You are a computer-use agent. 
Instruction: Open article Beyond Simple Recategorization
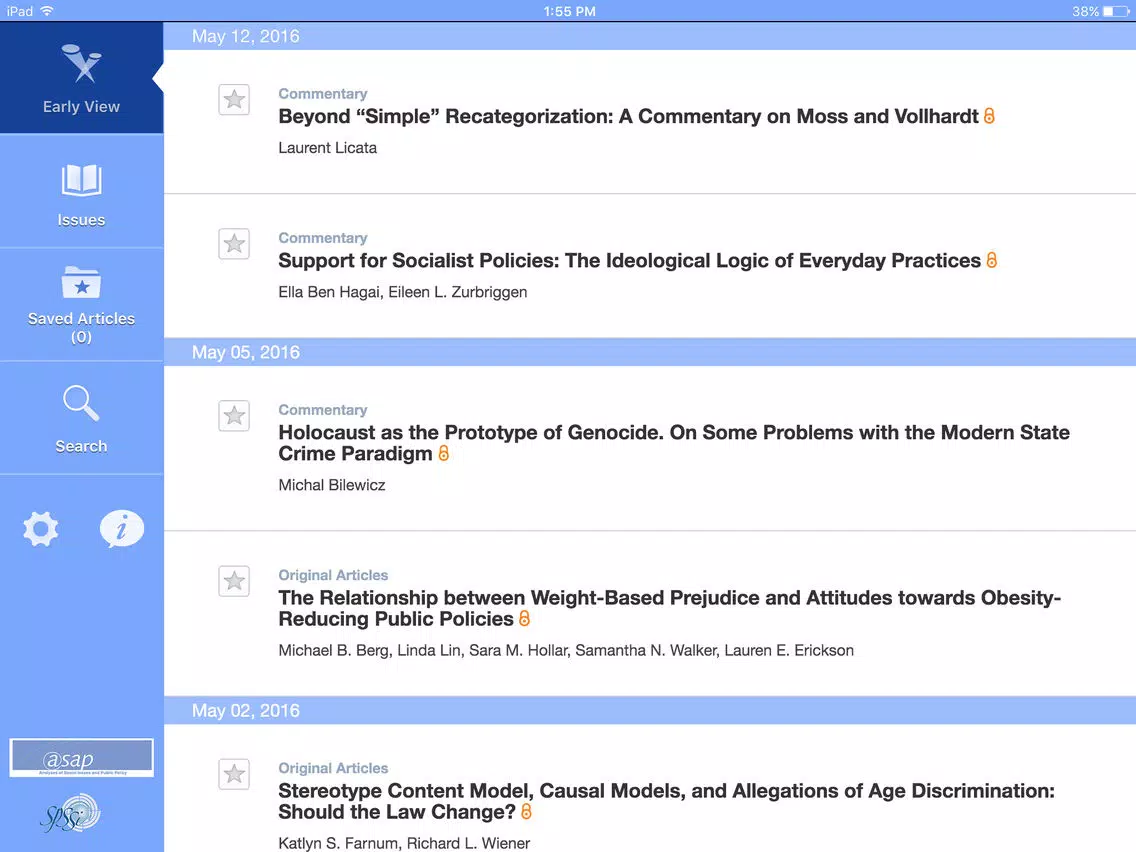[628, 117]
